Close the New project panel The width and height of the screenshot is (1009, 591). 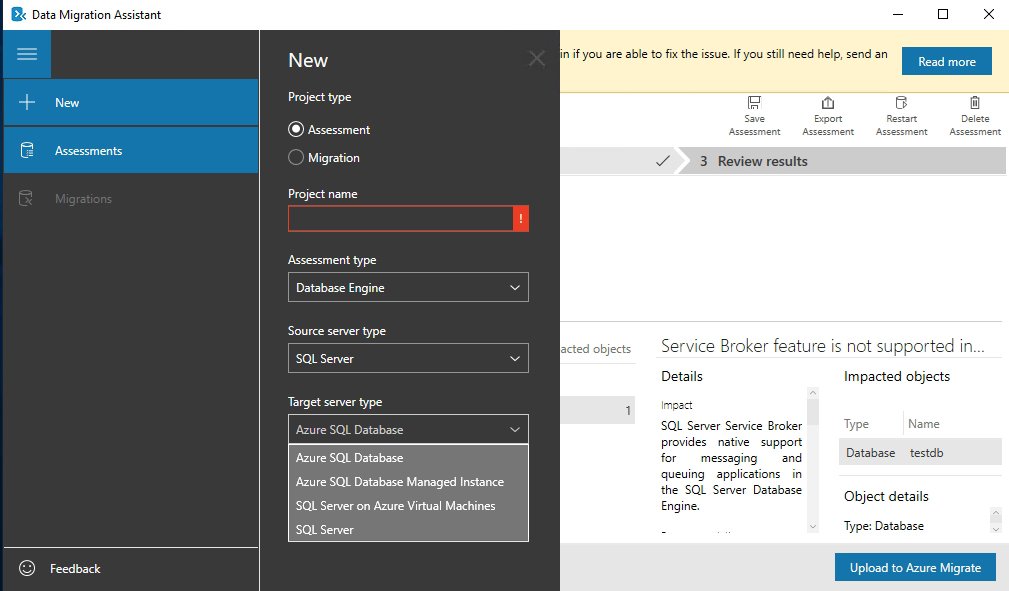(537, 59)
